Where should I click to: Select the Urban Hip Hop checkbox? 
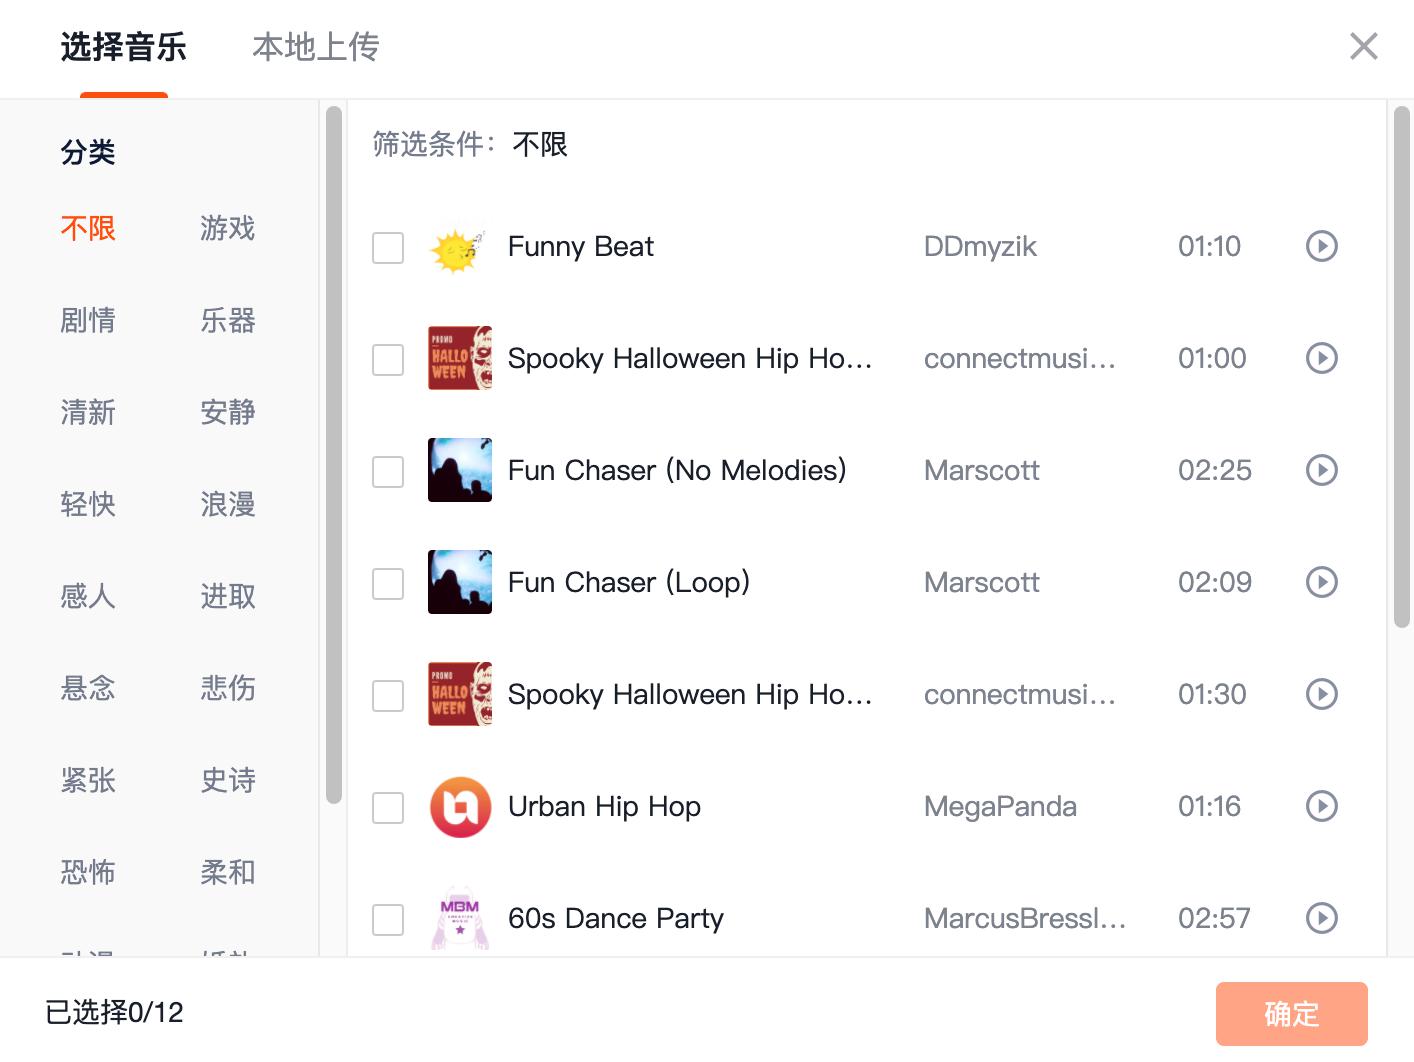pos(388,808)
